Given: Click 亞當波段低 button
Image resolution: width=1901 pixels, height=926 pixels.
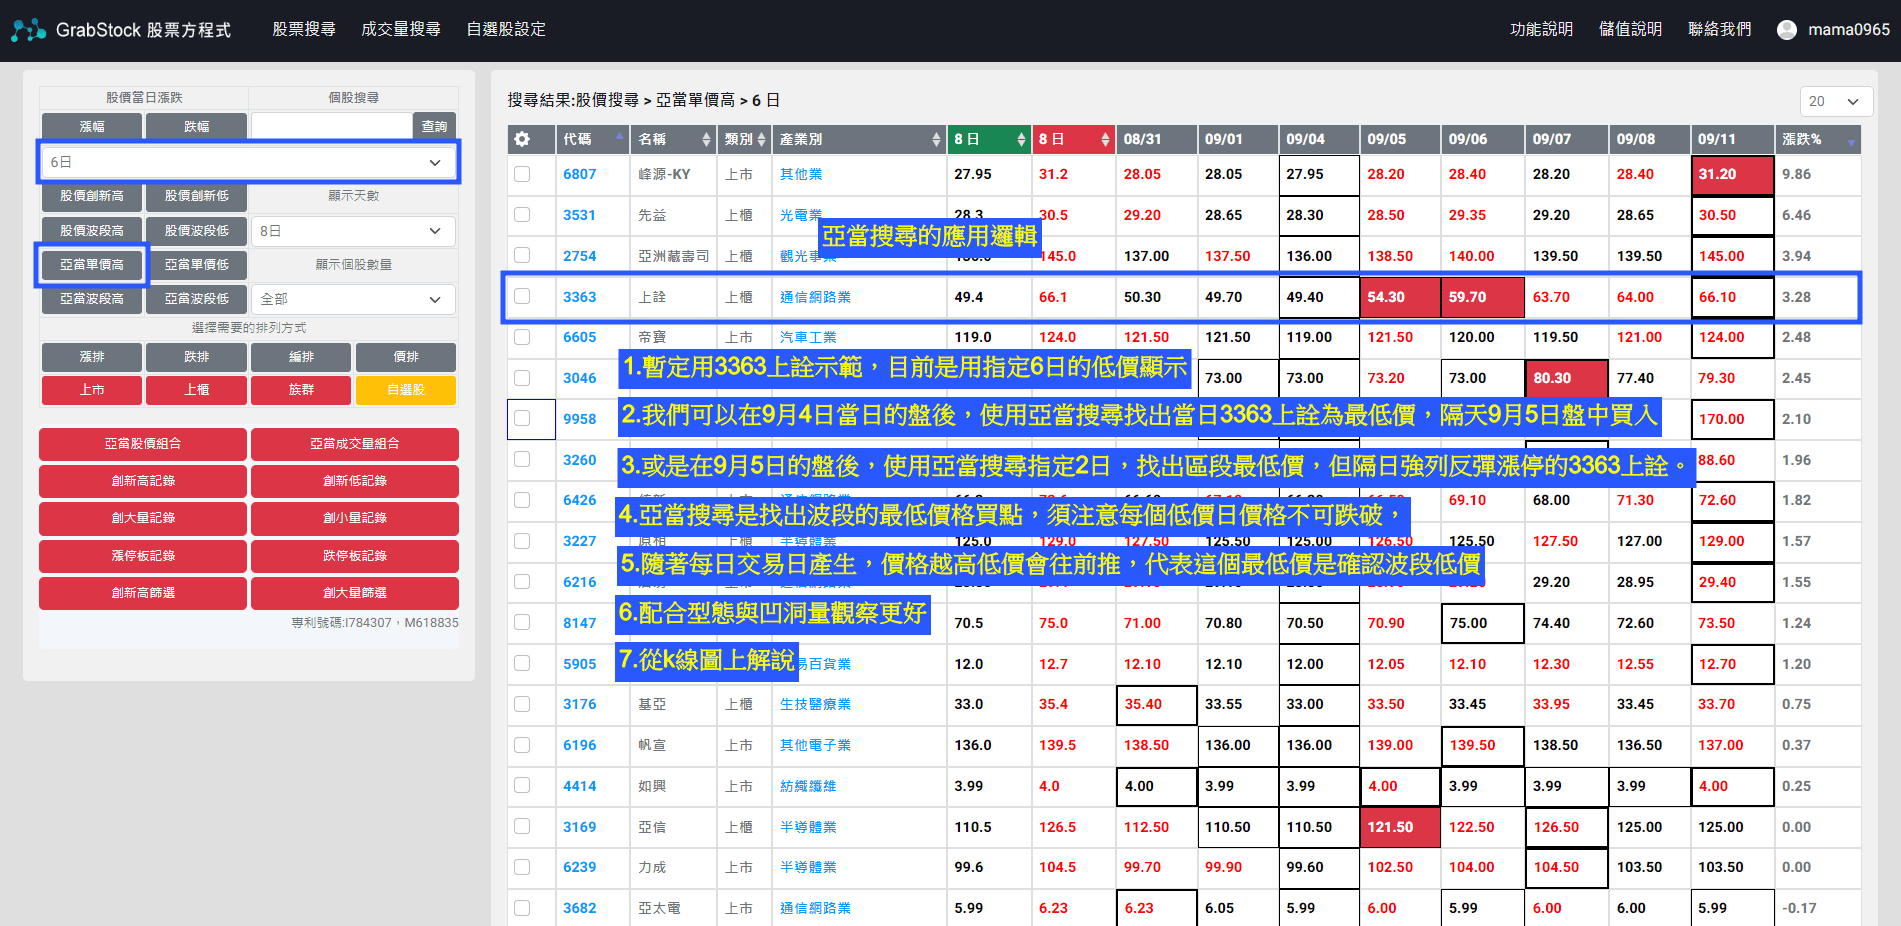Looking at the screenshot, I should pyautogui.click(x=196, y=299).
